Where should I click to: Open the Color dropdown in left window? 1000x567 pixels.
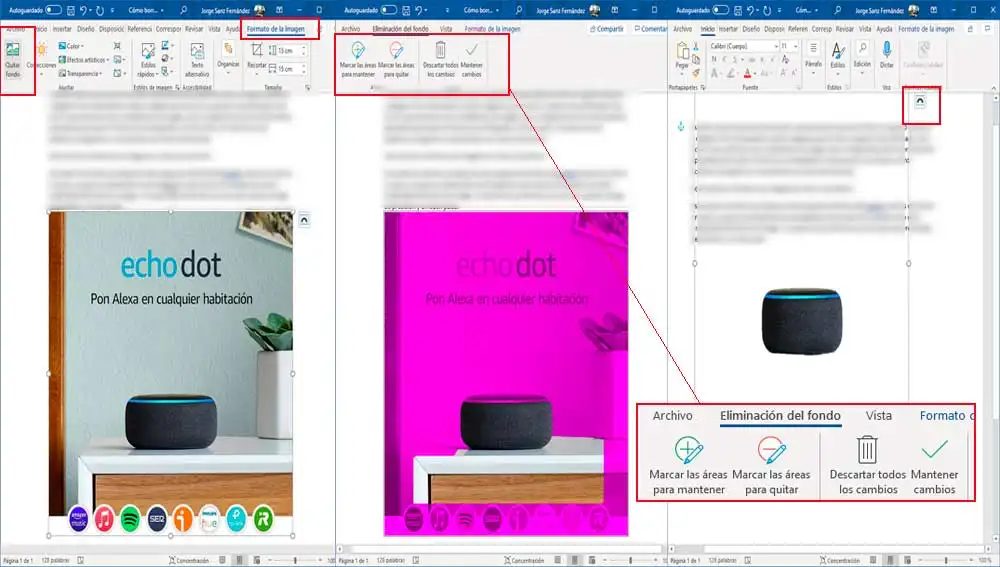(x=71, y=46)
